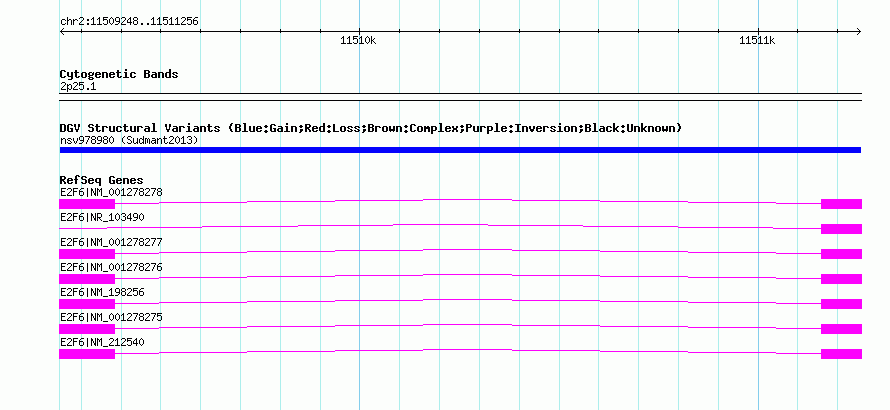
Task: Select the DGV Structural Variants track heading
Action: click(x=371, y=128)
